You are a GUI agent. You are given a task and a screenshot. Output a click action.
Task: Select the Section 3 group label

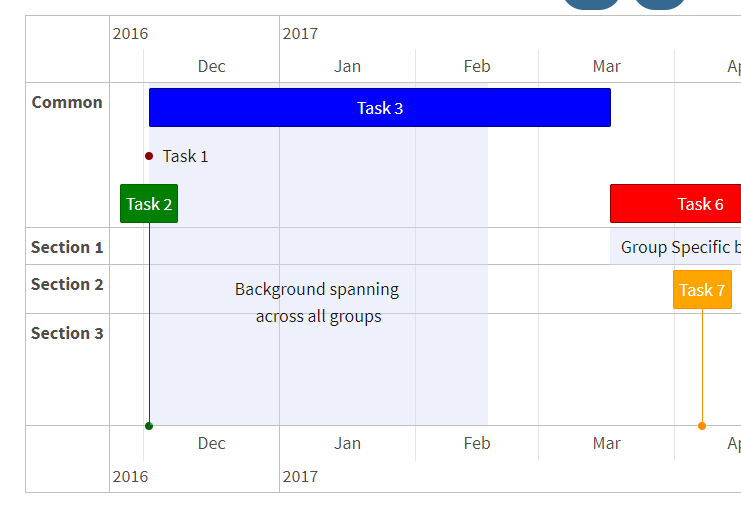pyautogui.click(x=67, y=333)
